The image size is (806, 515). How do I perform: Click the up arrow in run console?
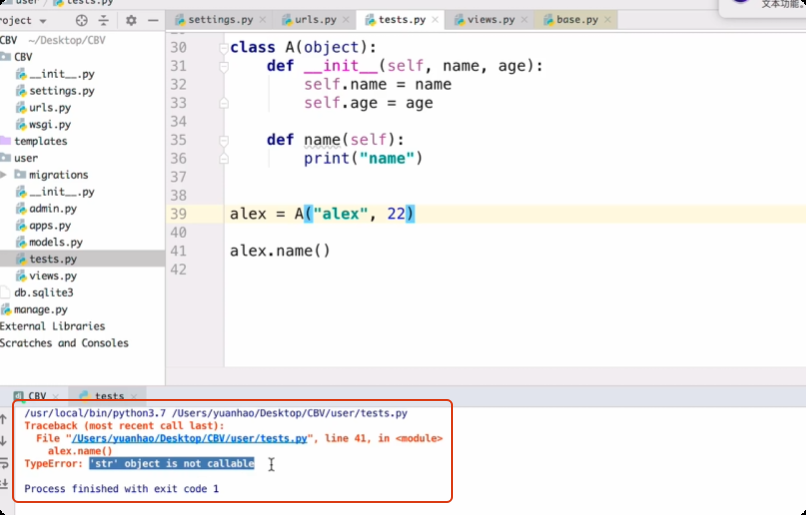[x=4, y=420]
